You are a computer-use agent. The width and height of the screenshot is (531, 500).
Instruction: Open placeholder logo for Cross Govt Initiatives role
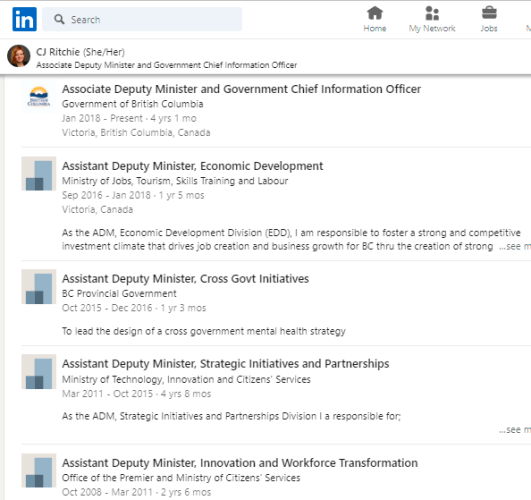(39, 287)
